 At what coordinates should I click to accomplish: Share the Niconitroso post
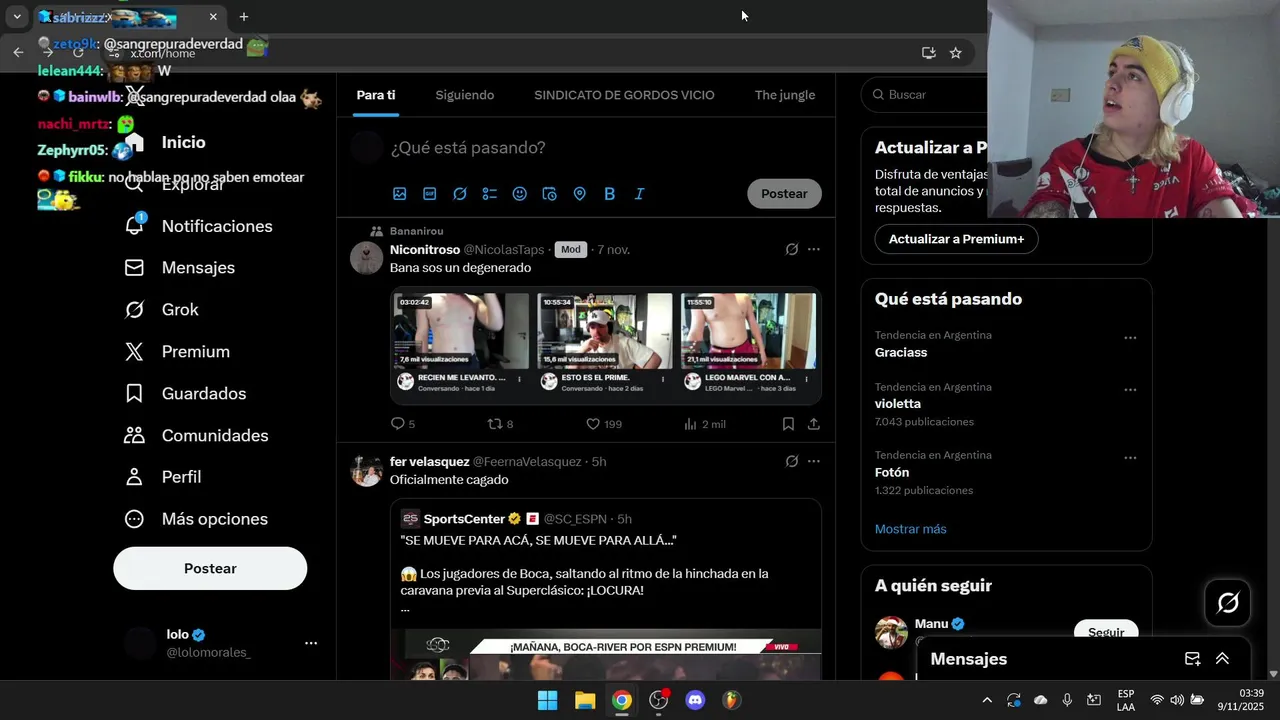pos(814,424)
